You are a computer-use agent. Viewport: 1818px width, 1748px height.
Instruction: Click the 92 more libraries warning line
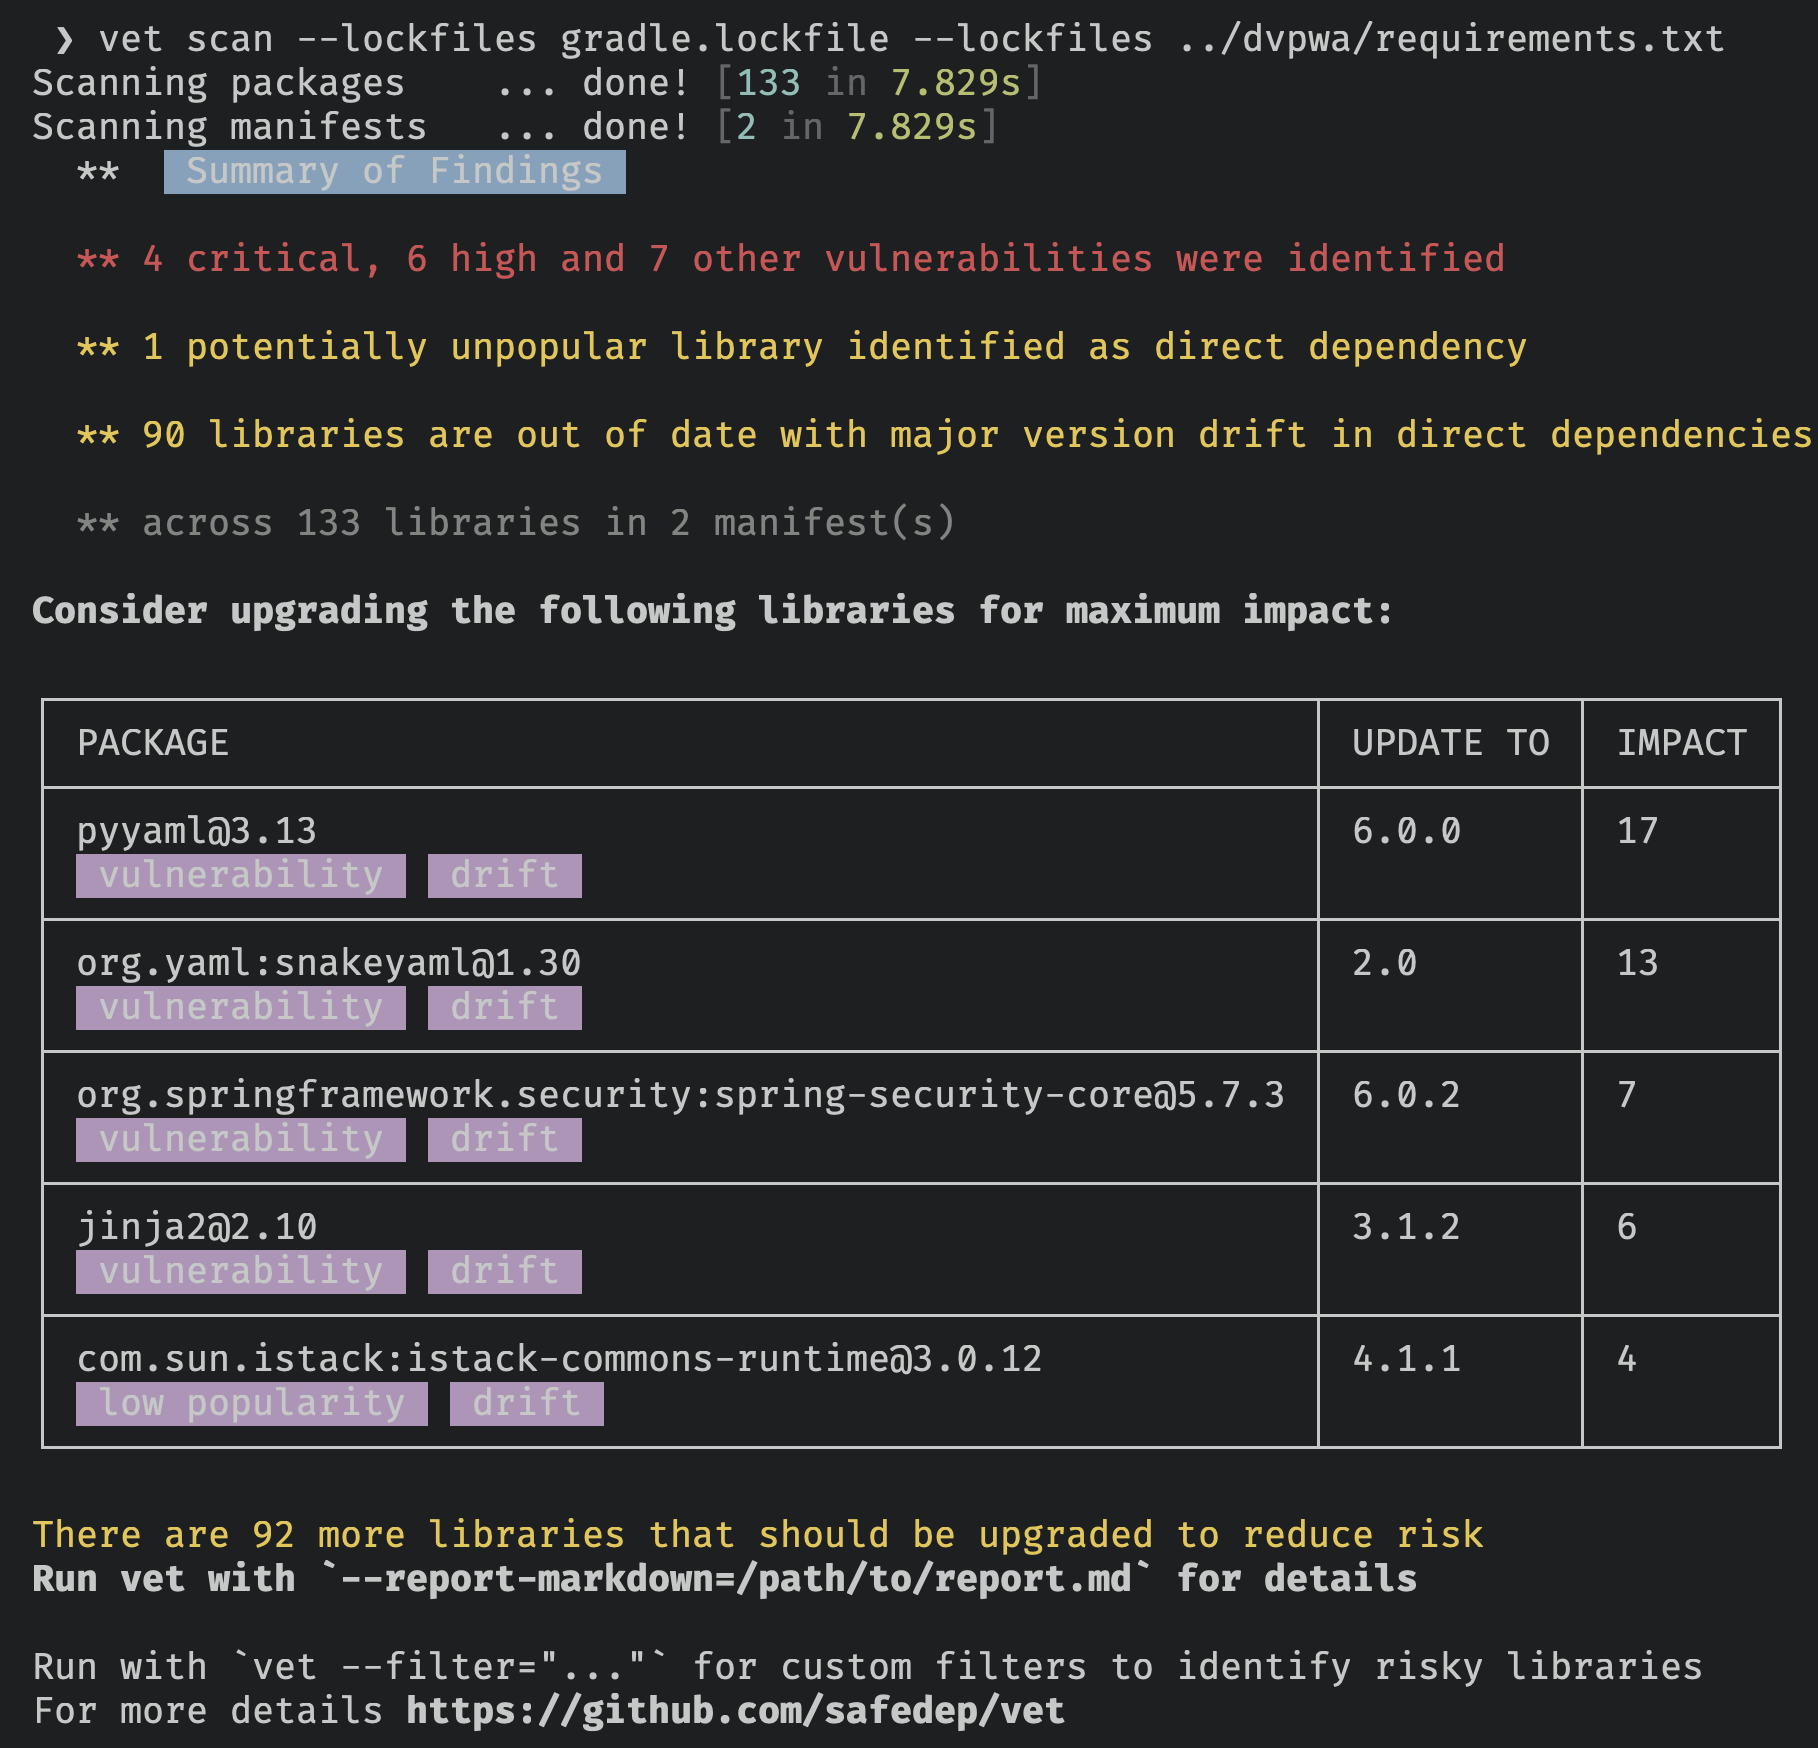[757, 1535]
